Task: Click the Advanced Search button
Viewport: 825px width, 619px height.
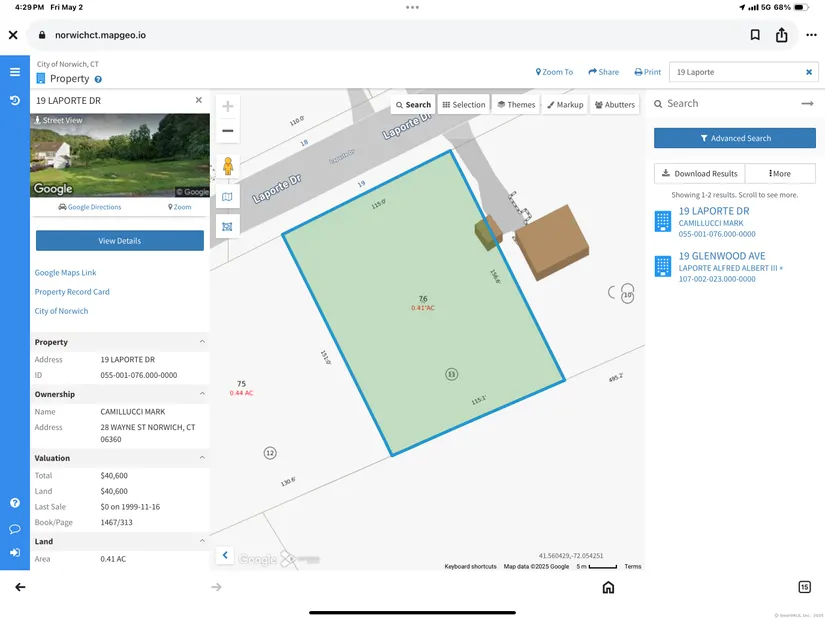Action: coord(735,138)
